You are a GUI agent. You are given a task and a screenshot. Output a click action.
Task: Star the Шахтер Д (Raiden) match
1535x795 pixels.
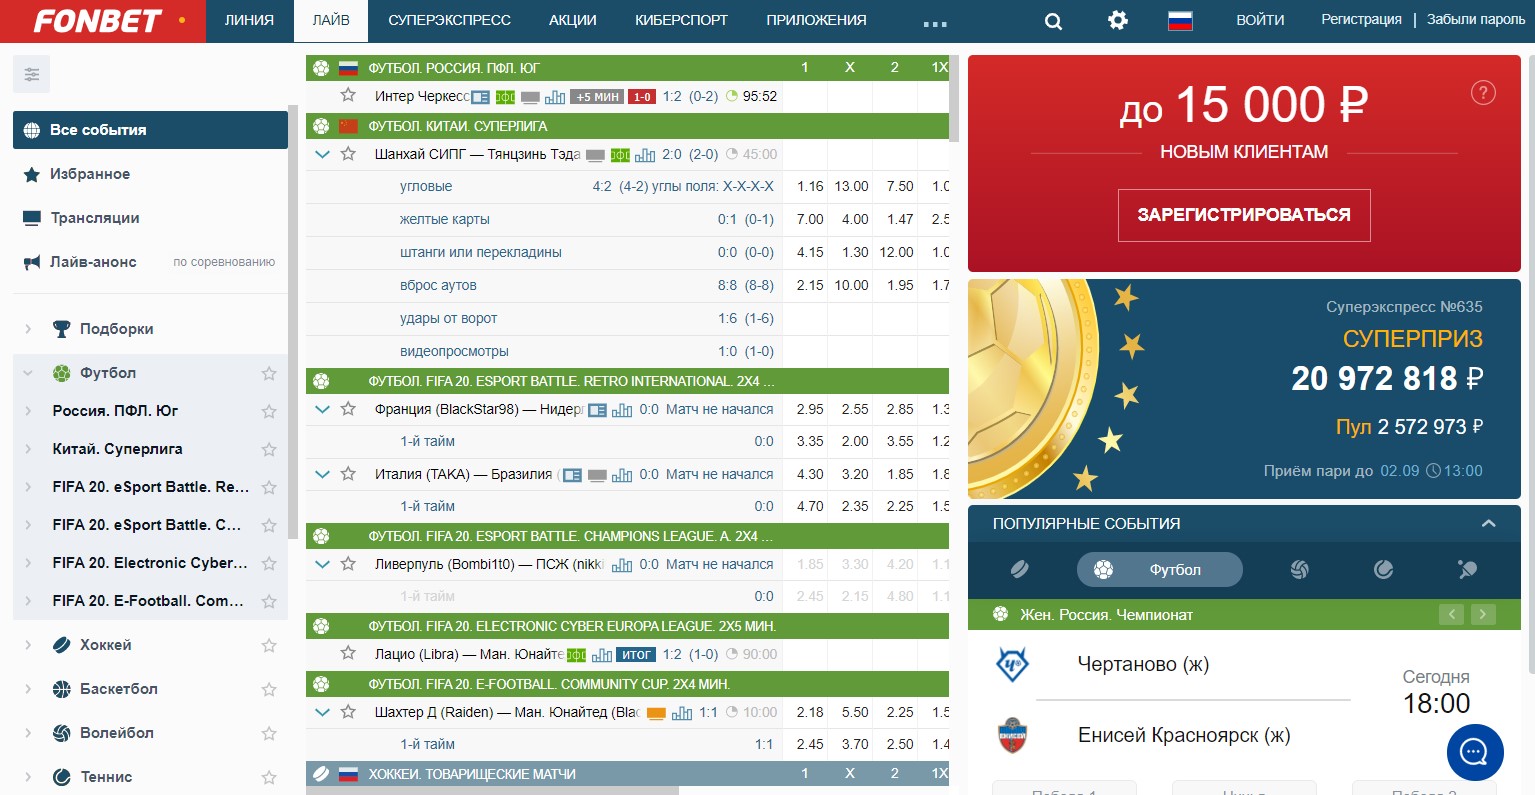click(348, 712)
